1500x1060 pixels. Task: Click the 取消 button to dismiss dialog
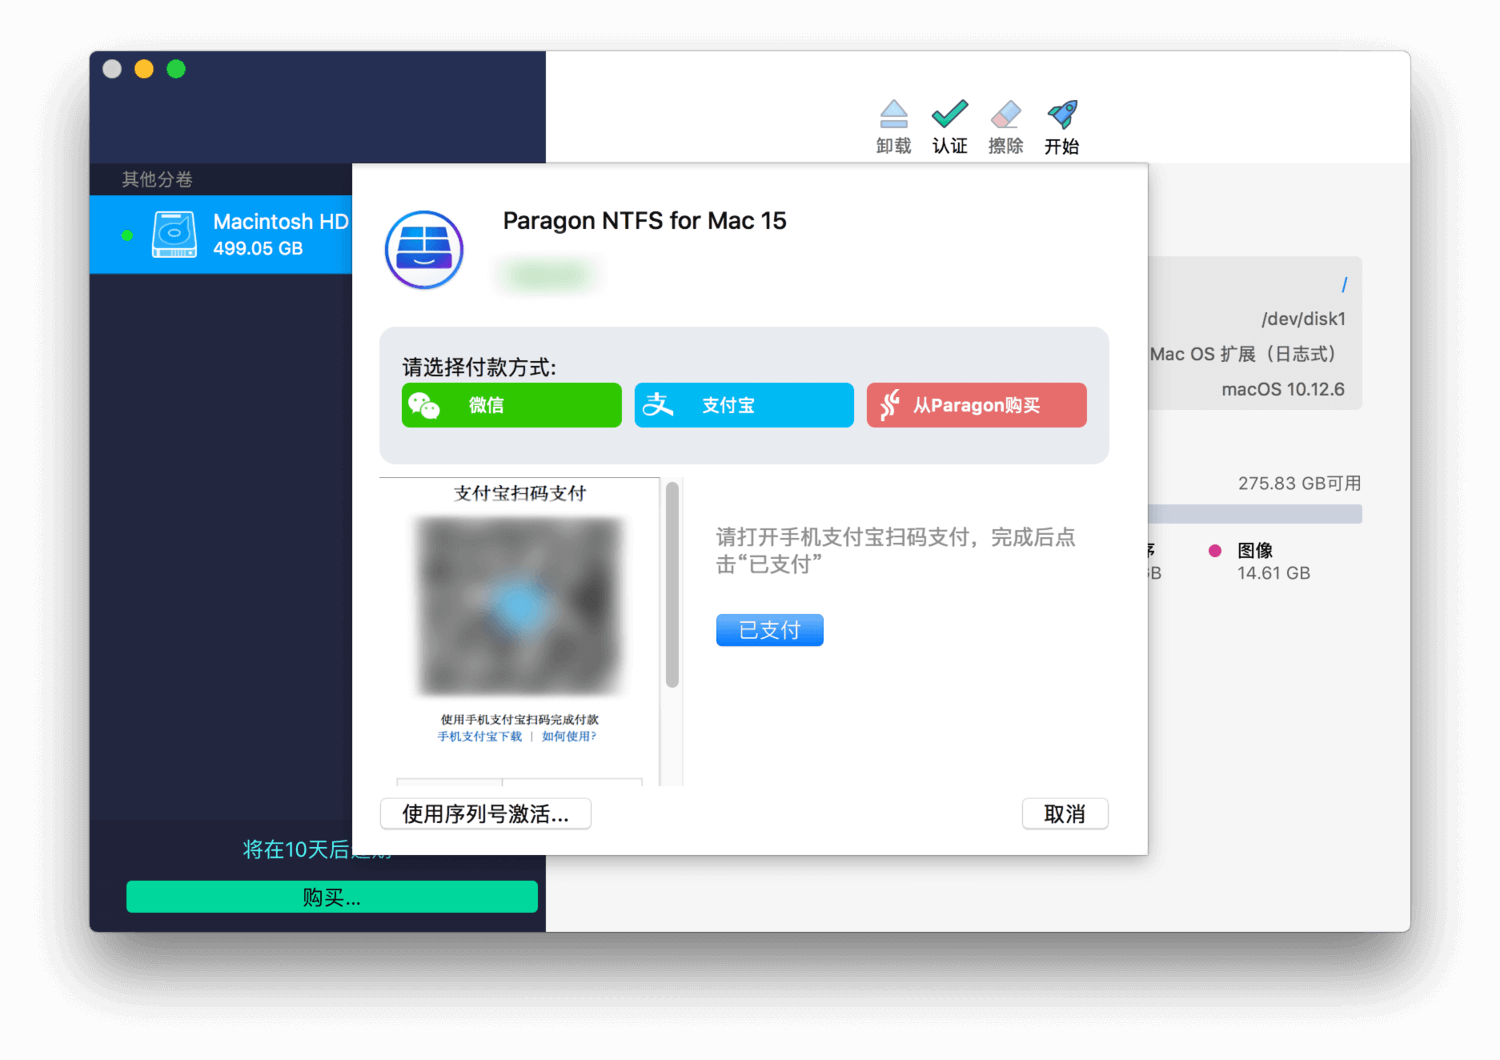pos(1064,813)
